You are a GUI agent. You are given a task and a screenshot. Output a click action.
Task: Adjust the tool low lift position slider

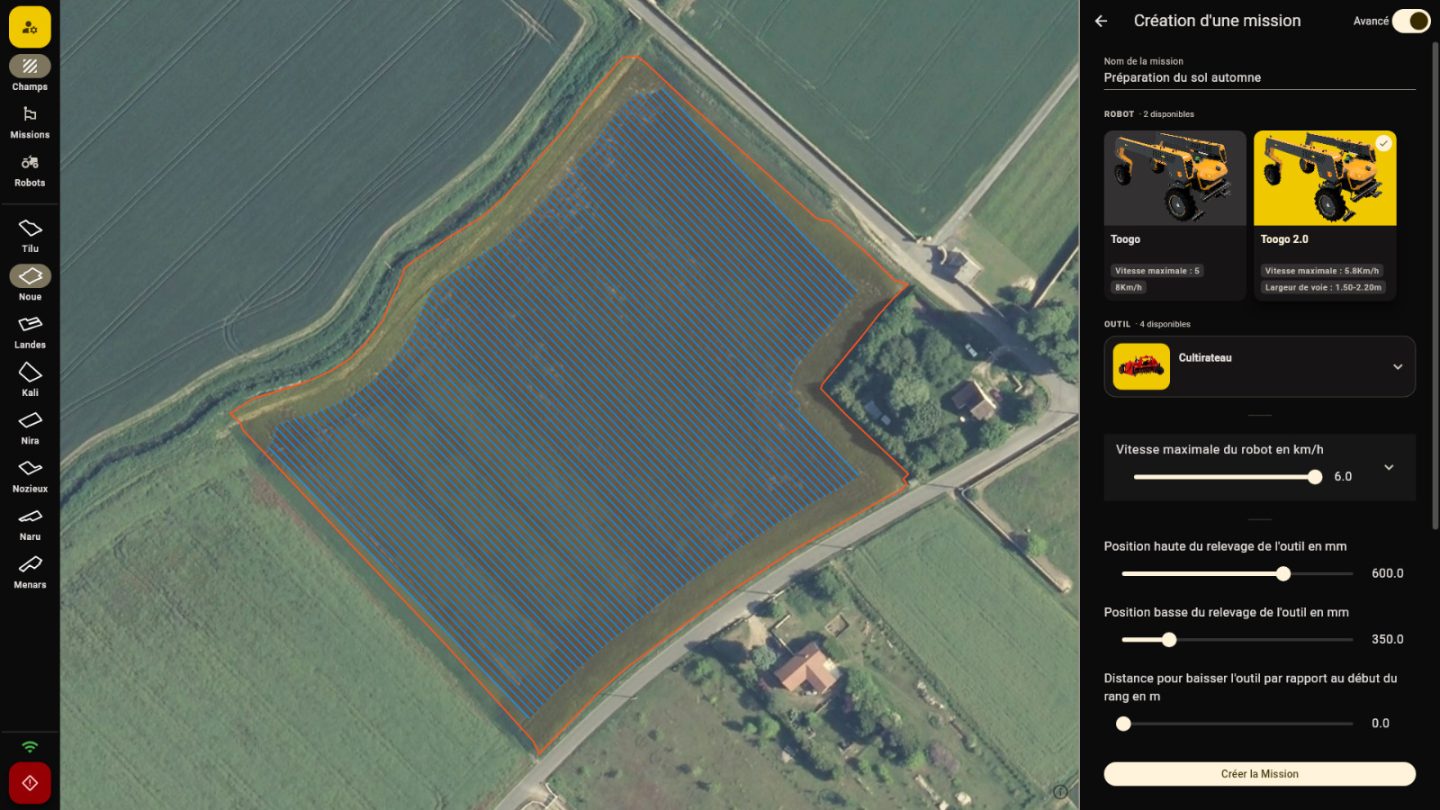pyautogui.click(x=1237, y=640)
